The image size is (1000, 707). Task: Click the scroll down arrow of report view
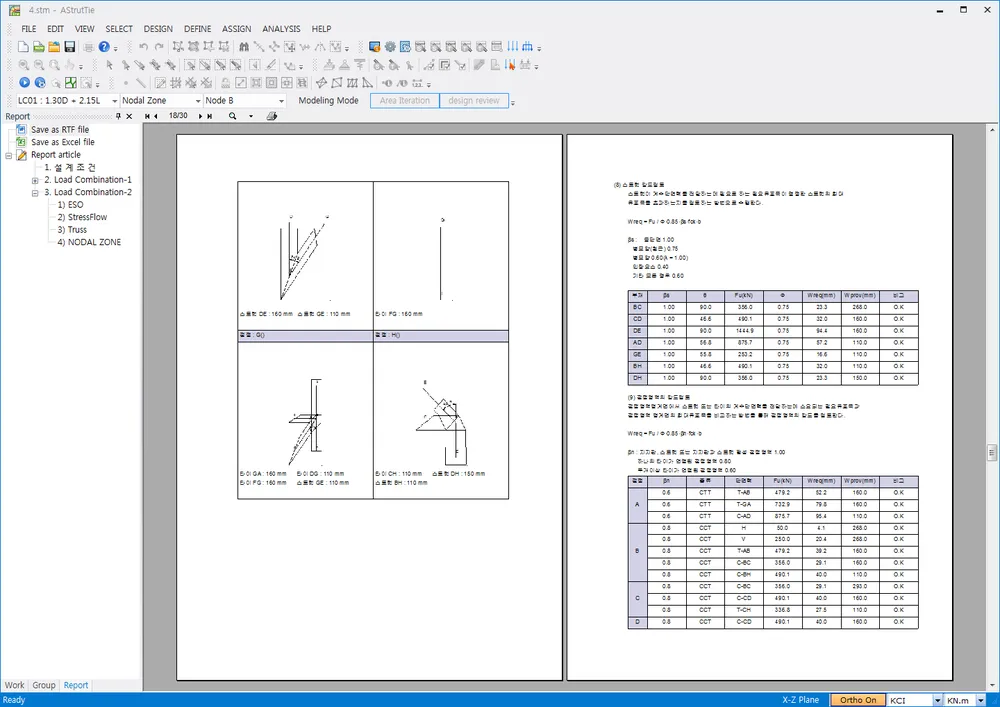[992, 686]
